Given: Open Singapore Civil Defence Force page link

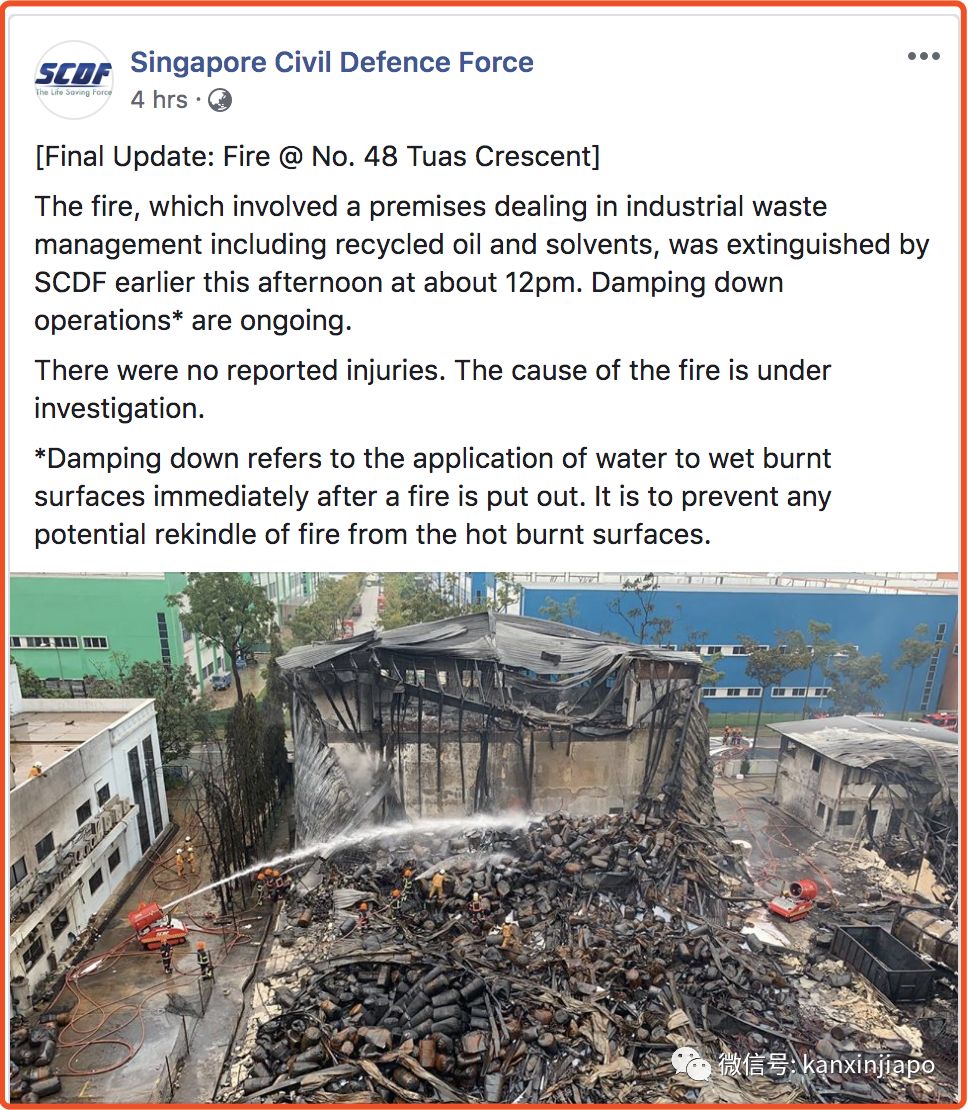Looking at the screenshot, I should click(x=331, y=62).
